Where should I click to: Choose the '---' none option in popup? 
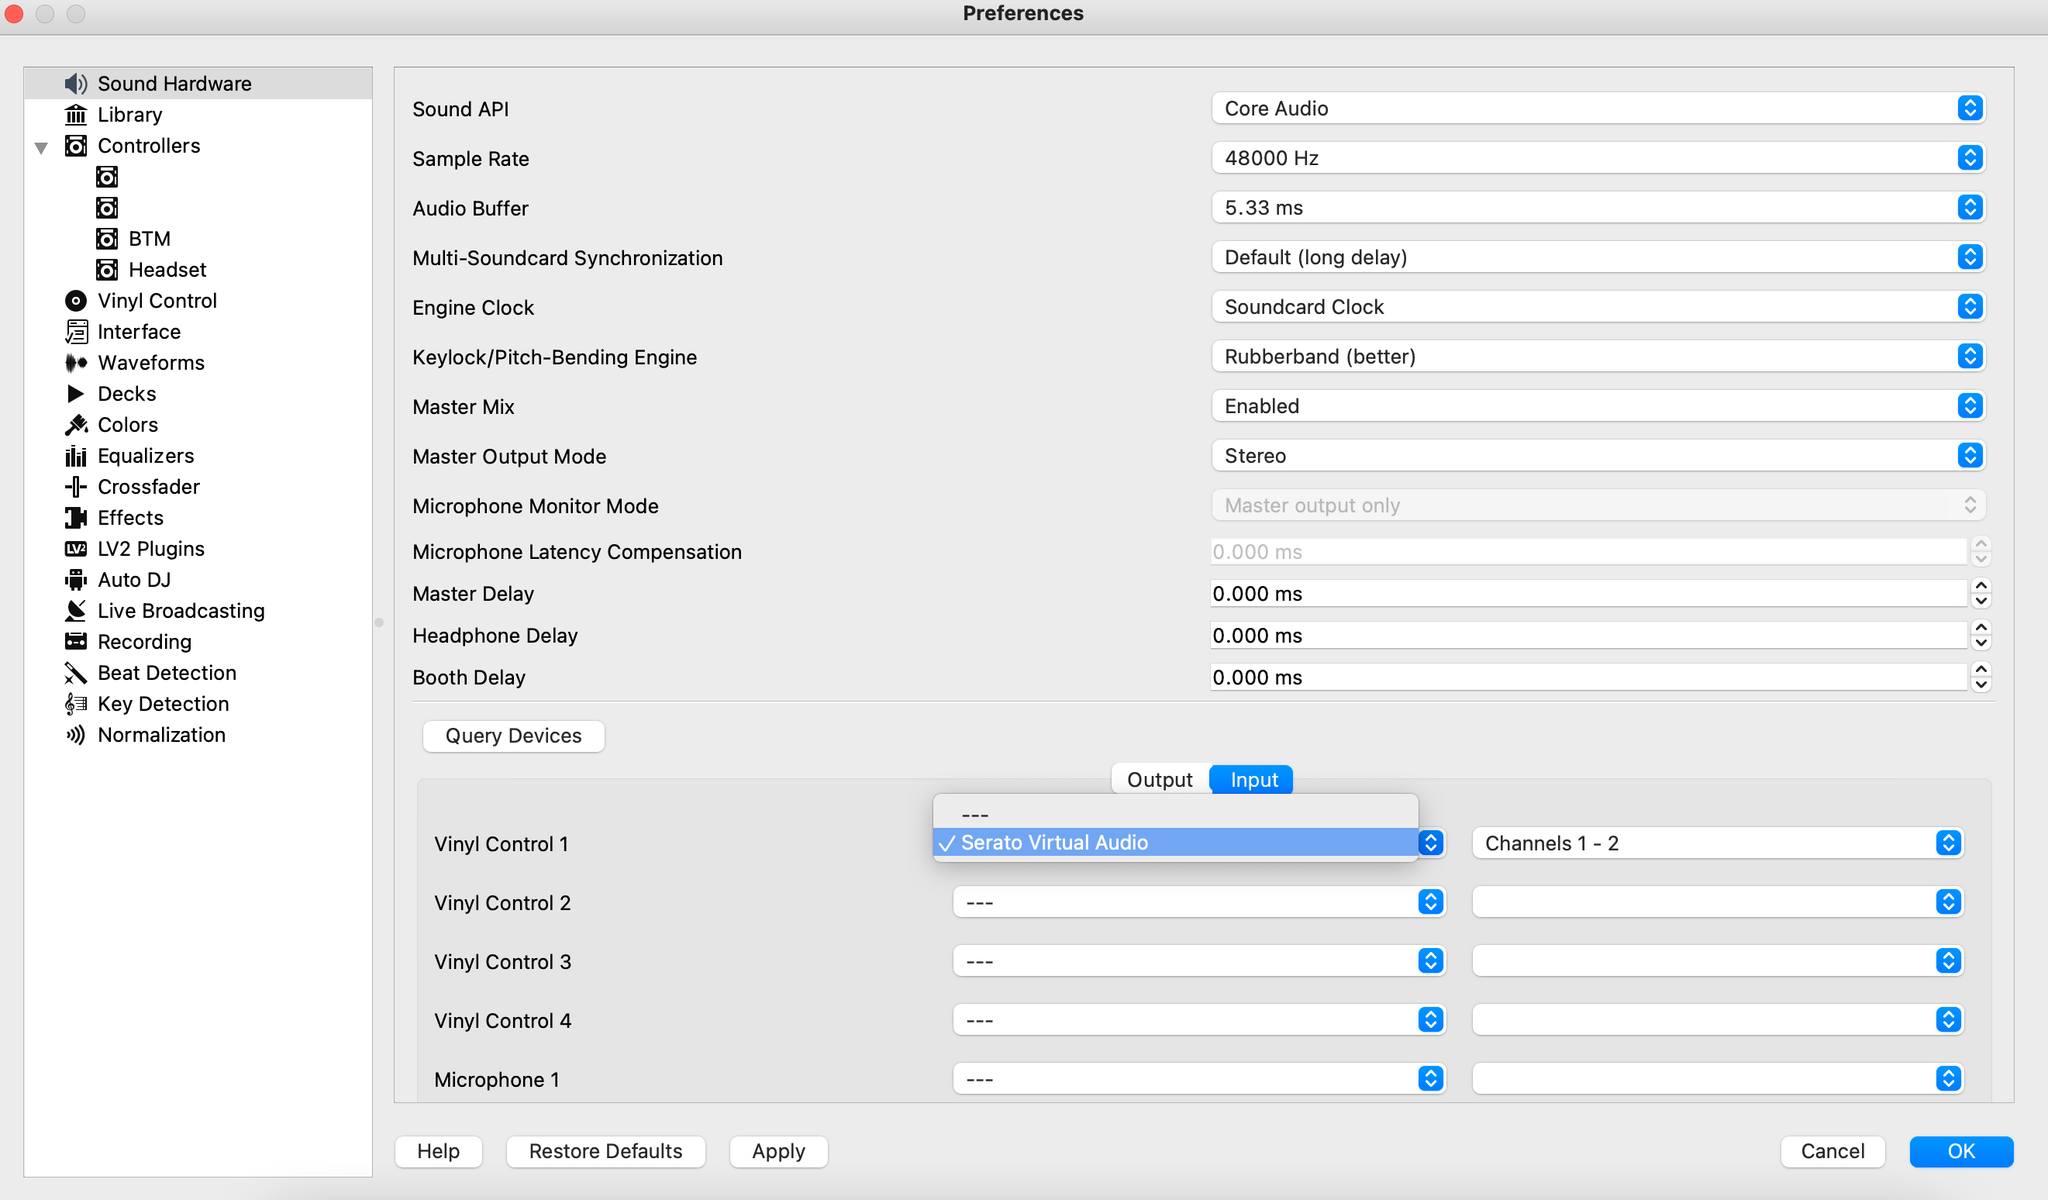(1175, 815)
